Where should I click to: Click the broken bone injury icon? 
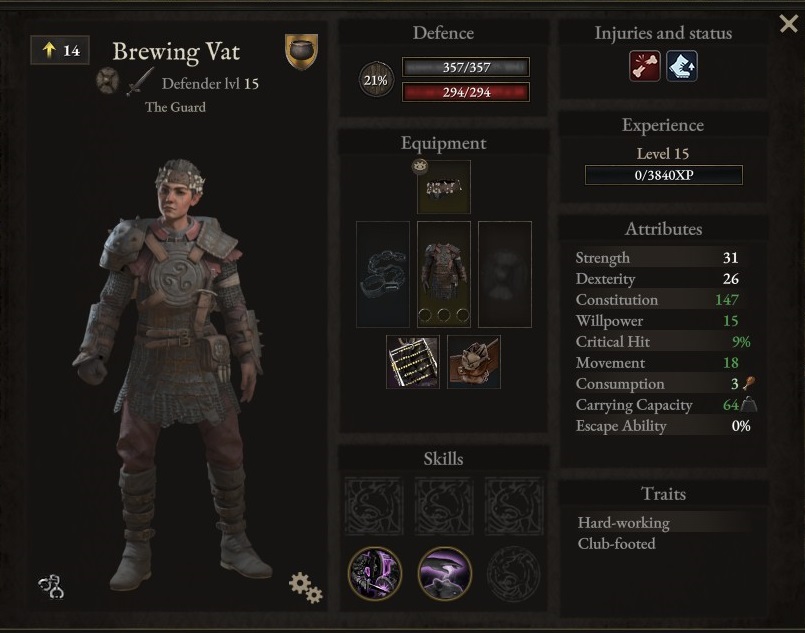click(x=645, y=66)
